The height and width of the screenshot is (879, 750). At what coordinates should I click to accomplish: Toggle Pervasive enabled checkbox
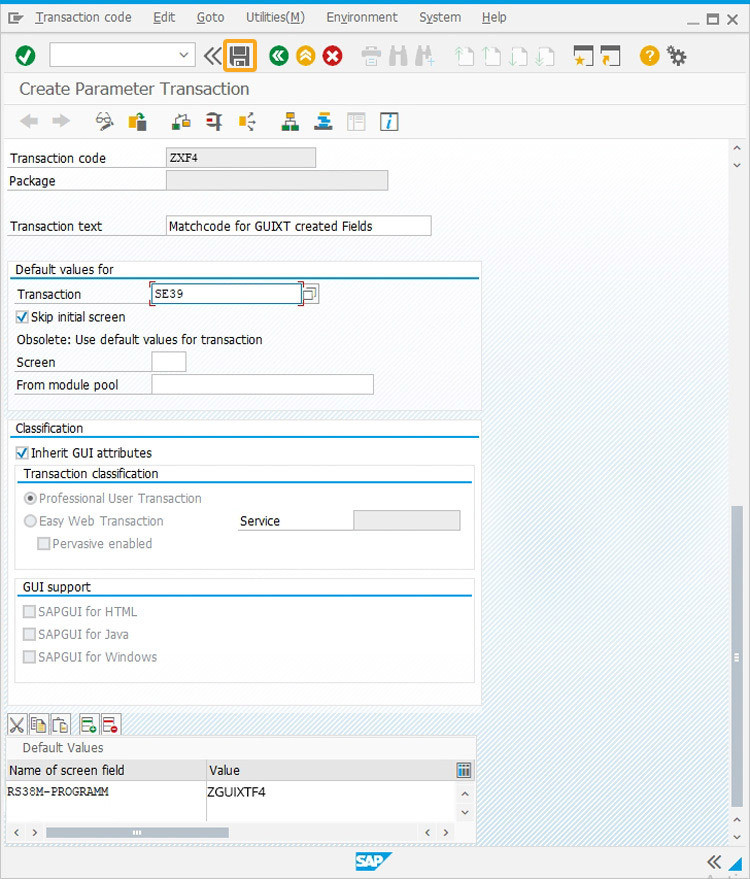[43, 543]
